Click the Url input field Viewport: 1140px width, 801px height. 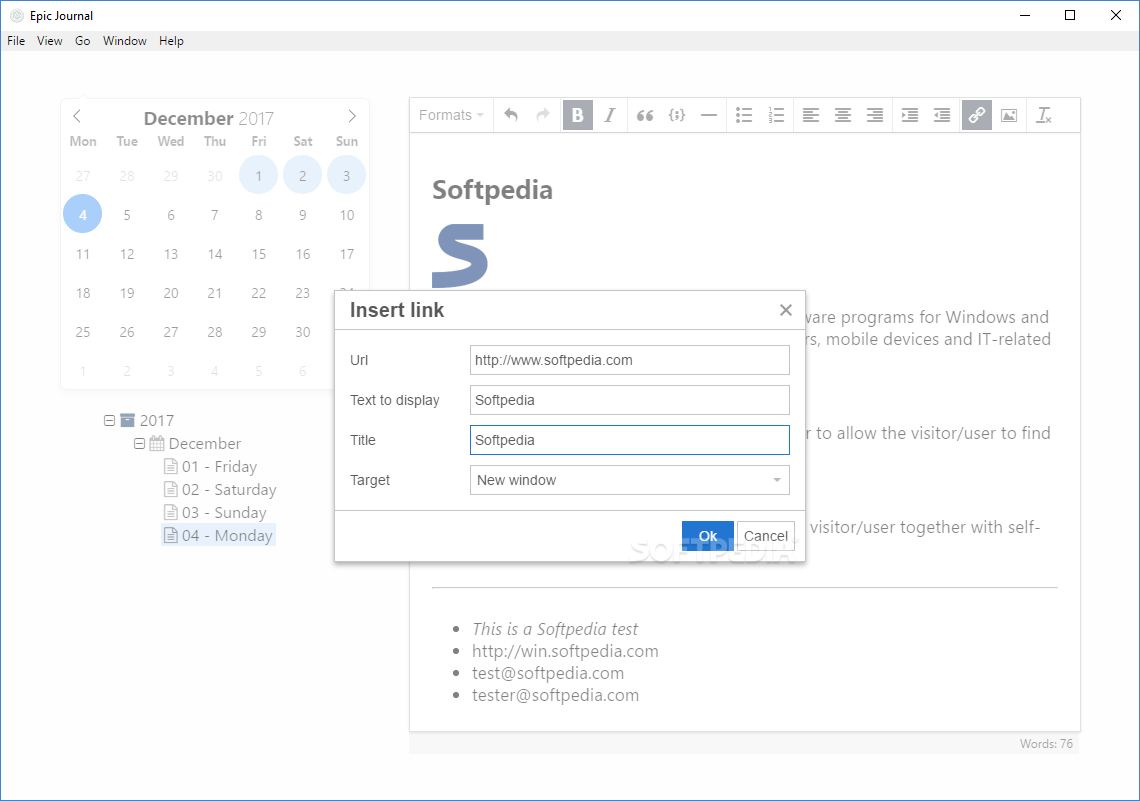click(630, 360)
